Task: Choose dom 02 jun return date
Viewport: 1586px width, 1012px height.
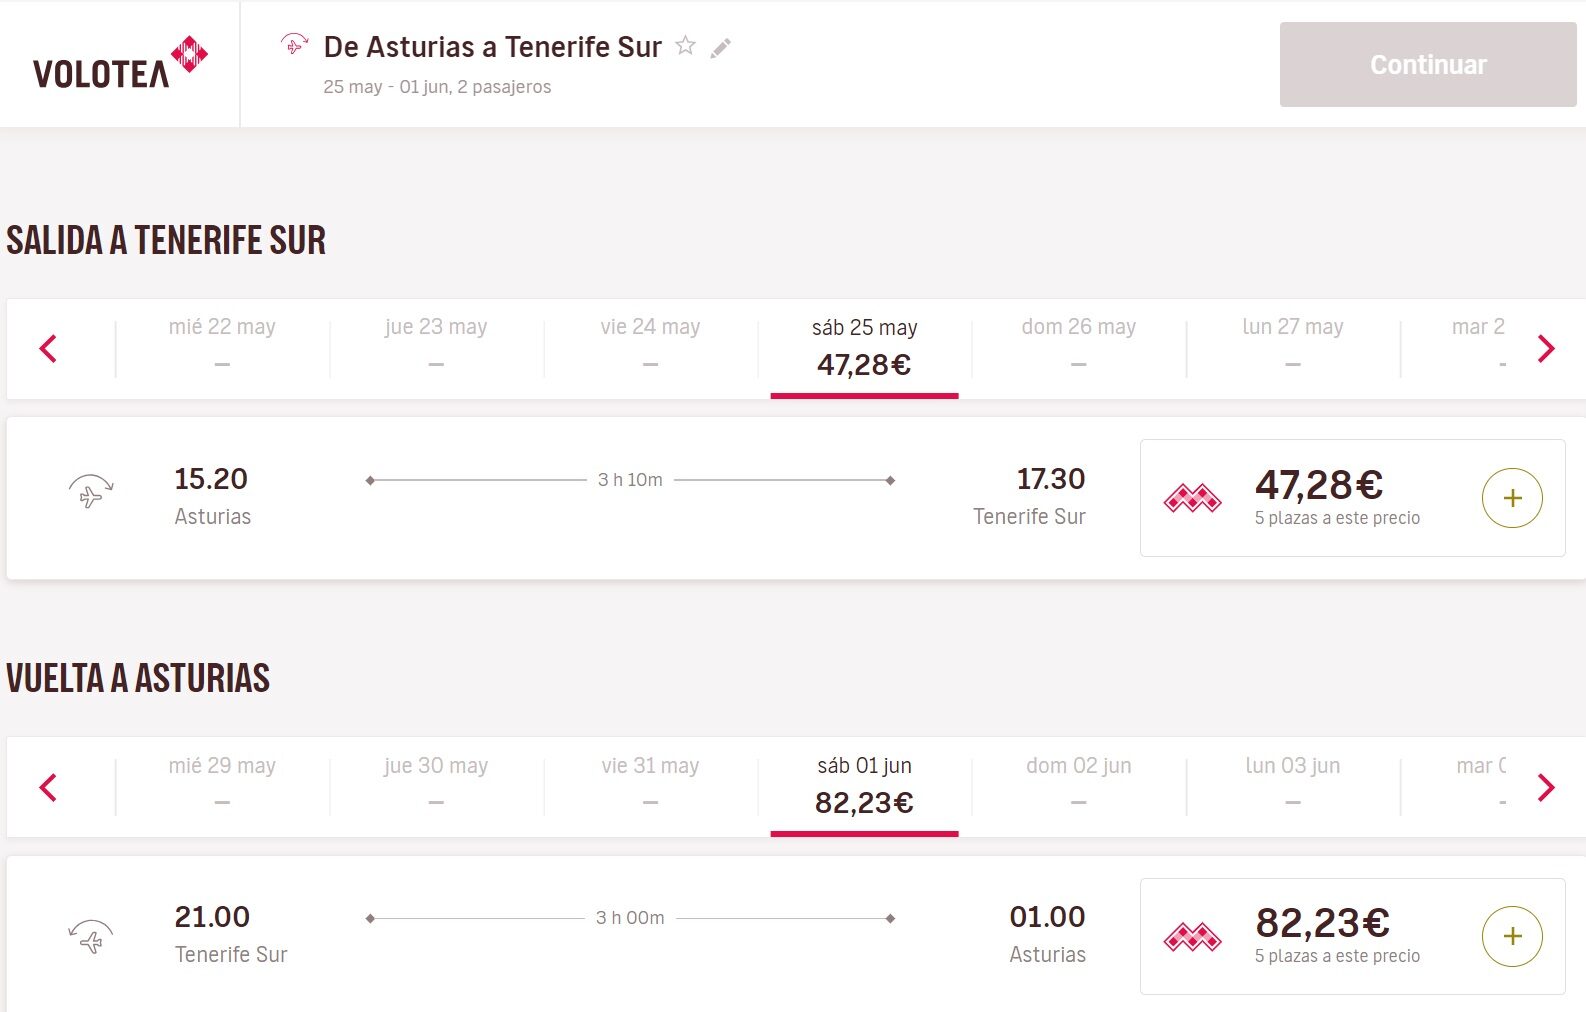Action: [1078, 783]
